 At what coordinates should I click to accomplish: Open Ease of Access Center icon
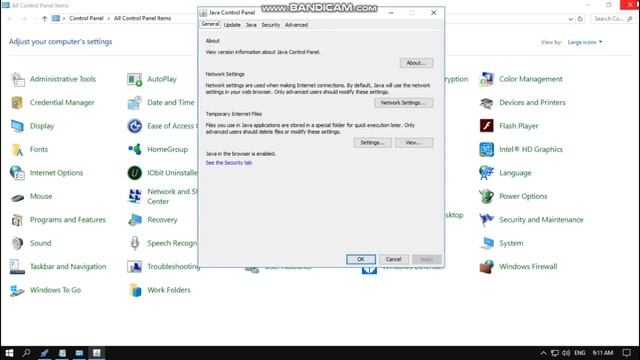coord(135,126)
